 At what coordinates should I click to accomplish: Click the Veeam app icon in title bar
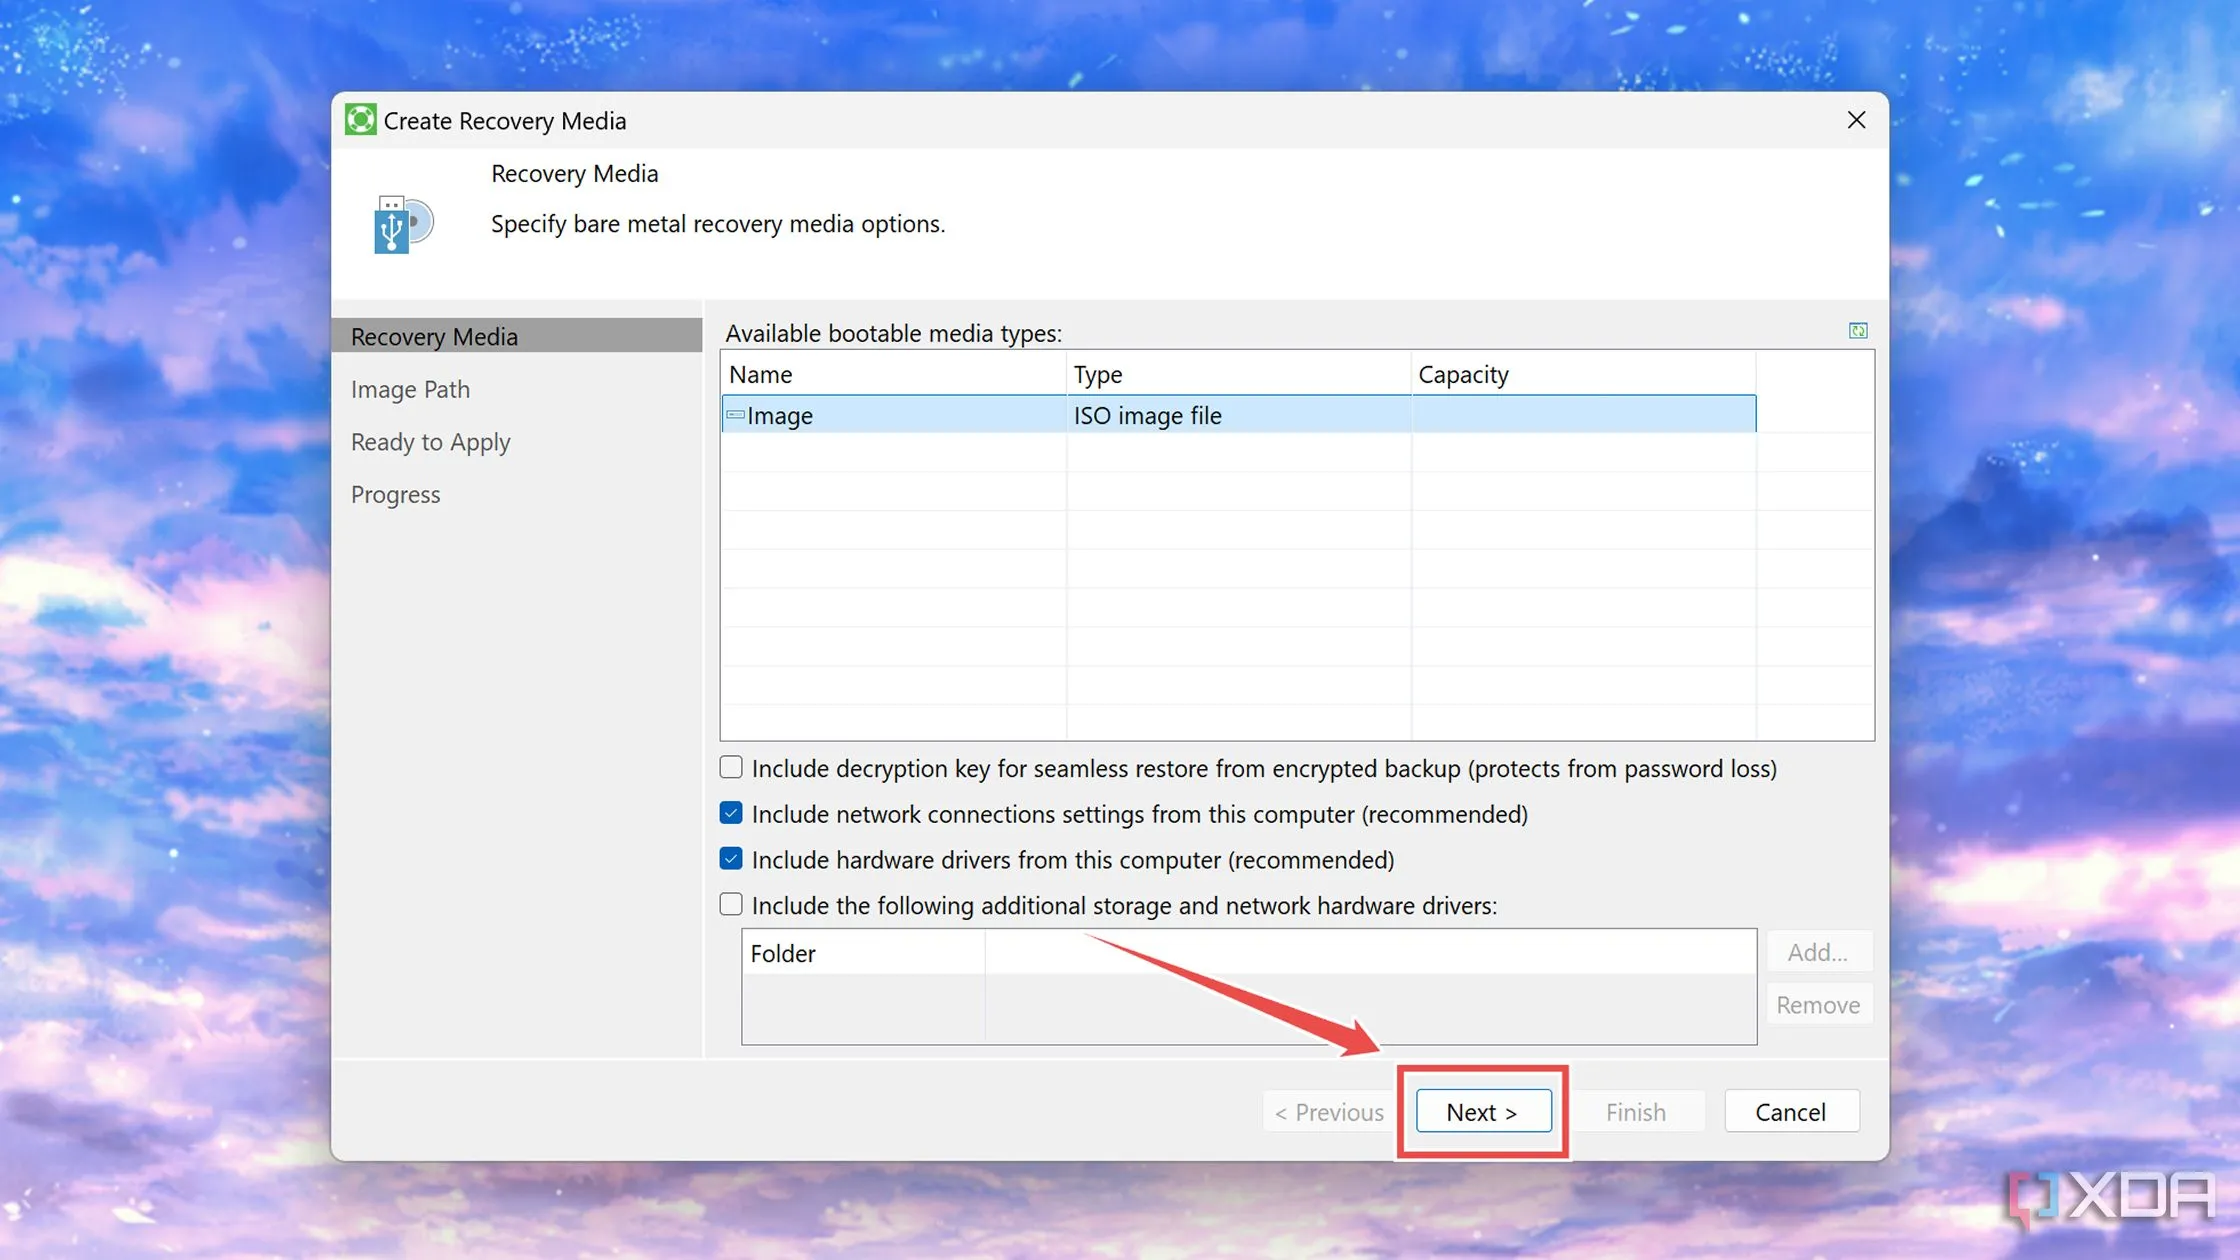[x=360, y=120]
